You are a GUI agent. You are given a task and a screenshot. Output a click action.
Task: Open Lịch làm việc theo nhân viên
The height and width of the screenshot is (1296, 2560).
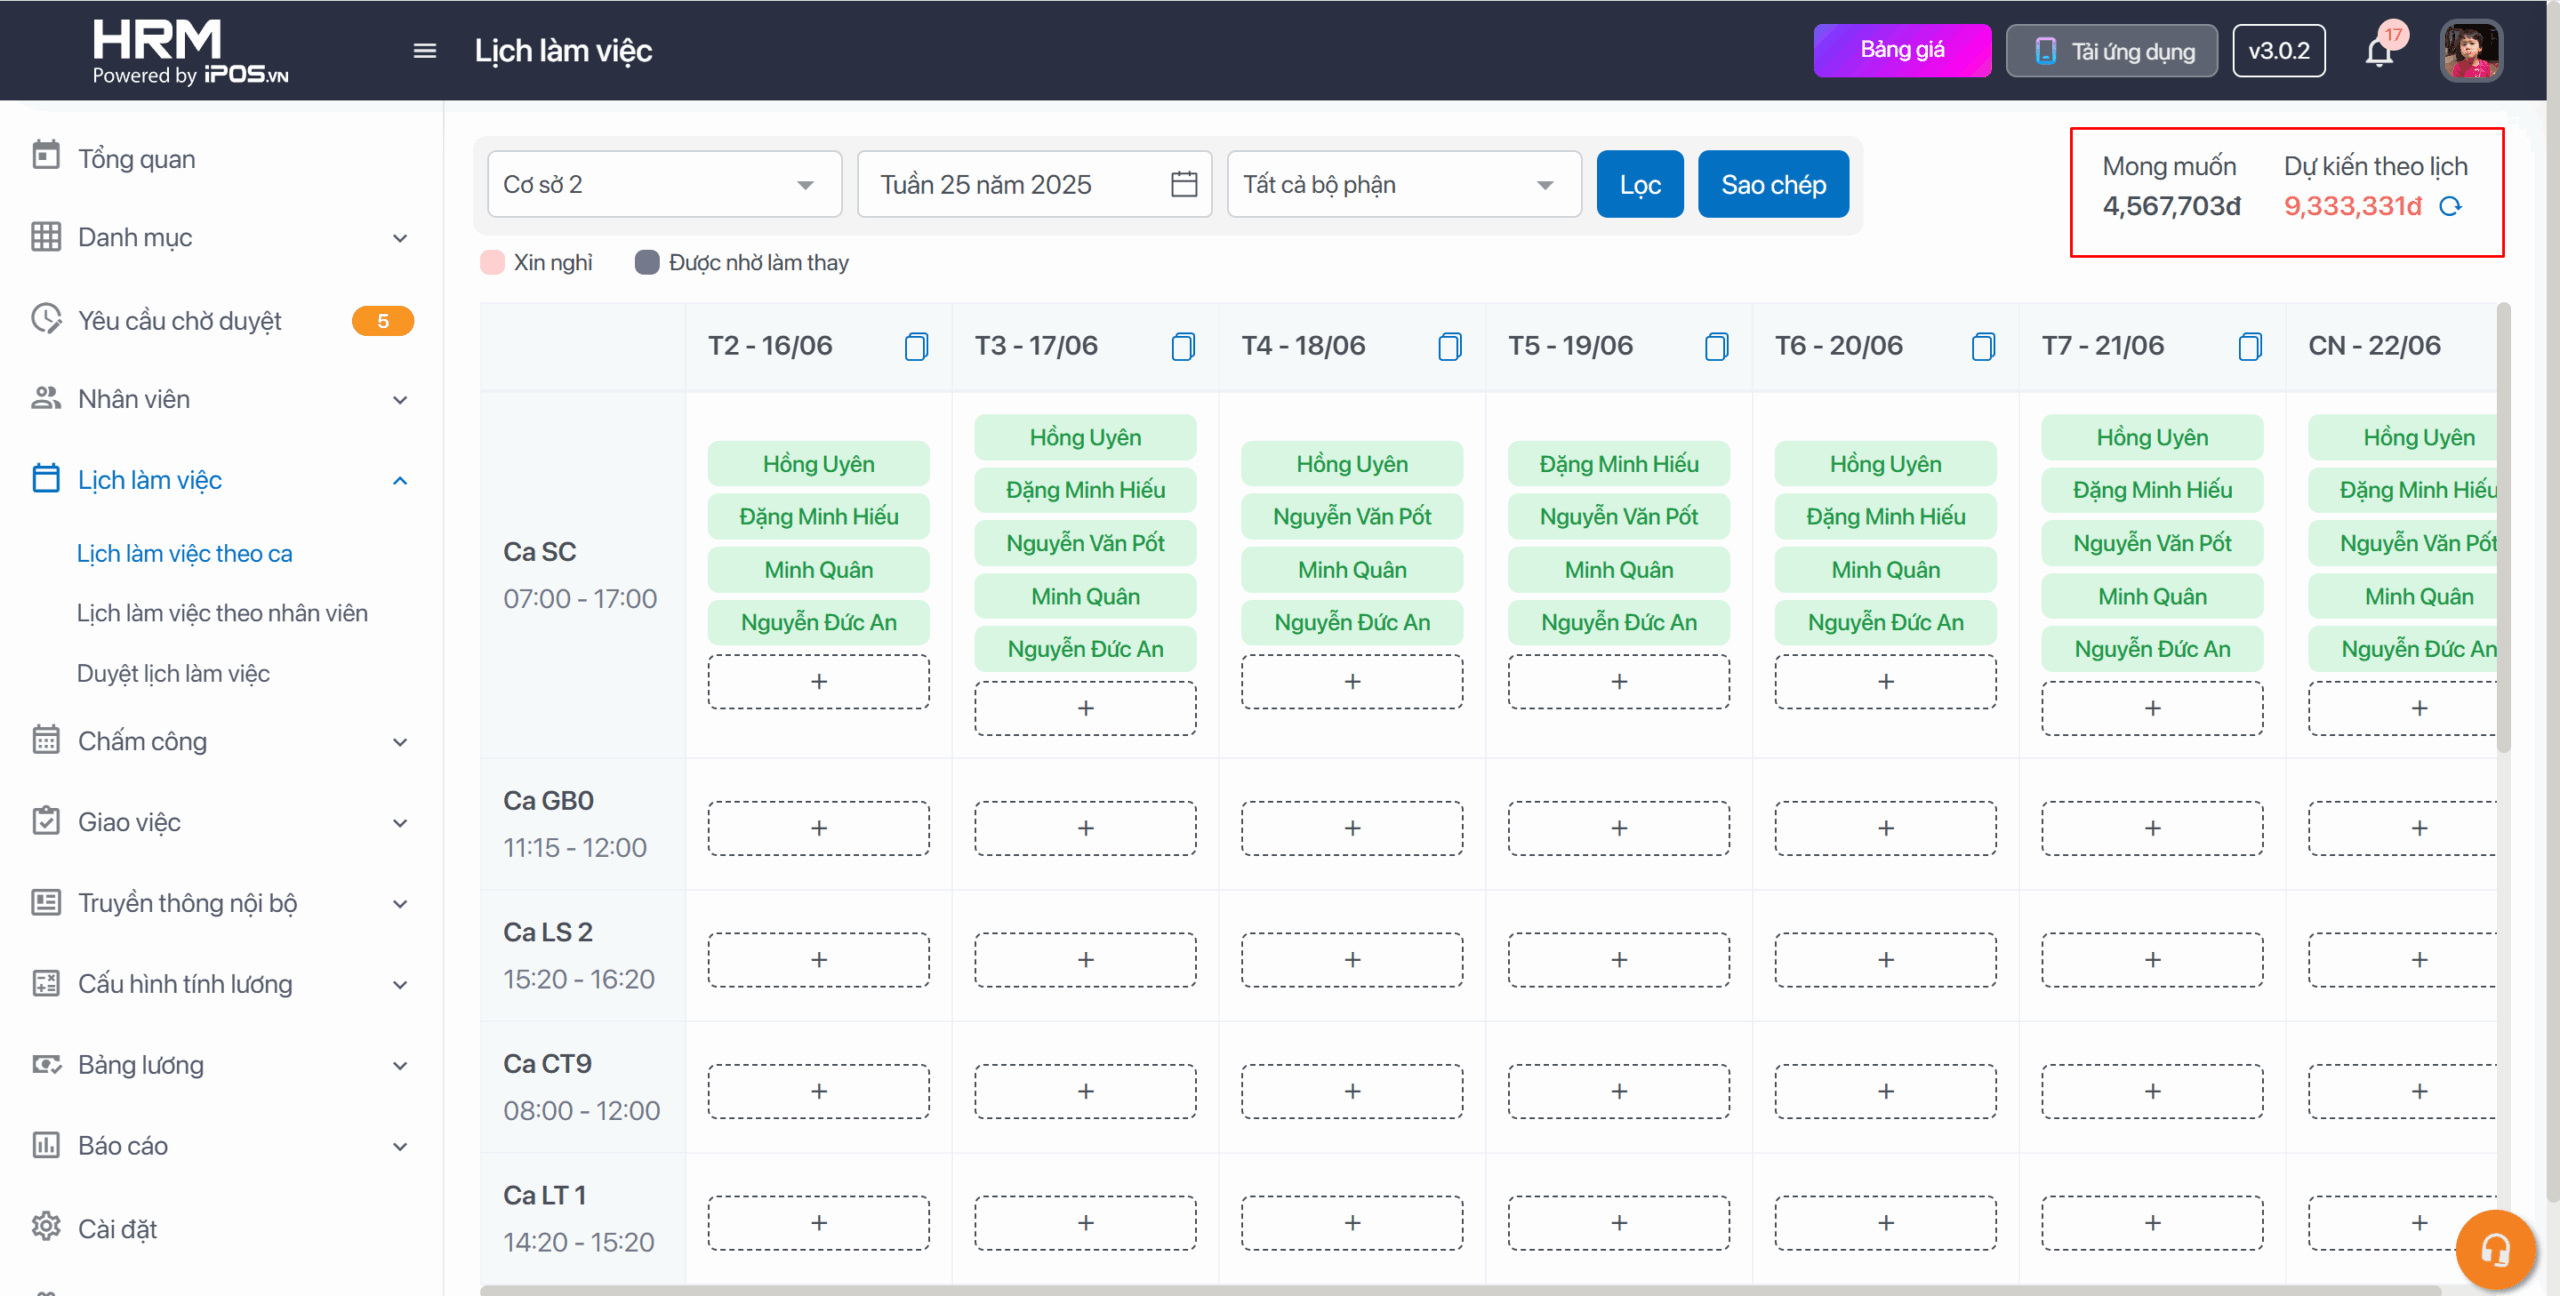point(222,613)
